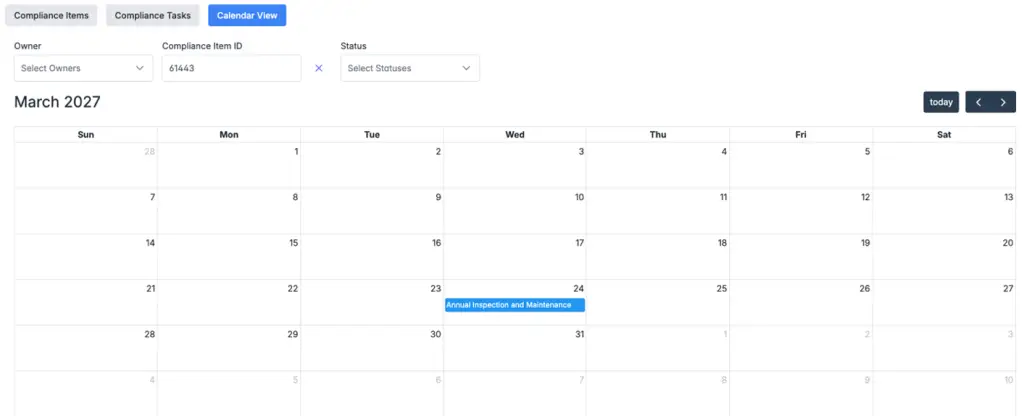1024x416 pixels.
Task: Select March 1 on the calendar
Action: point(229,164)
